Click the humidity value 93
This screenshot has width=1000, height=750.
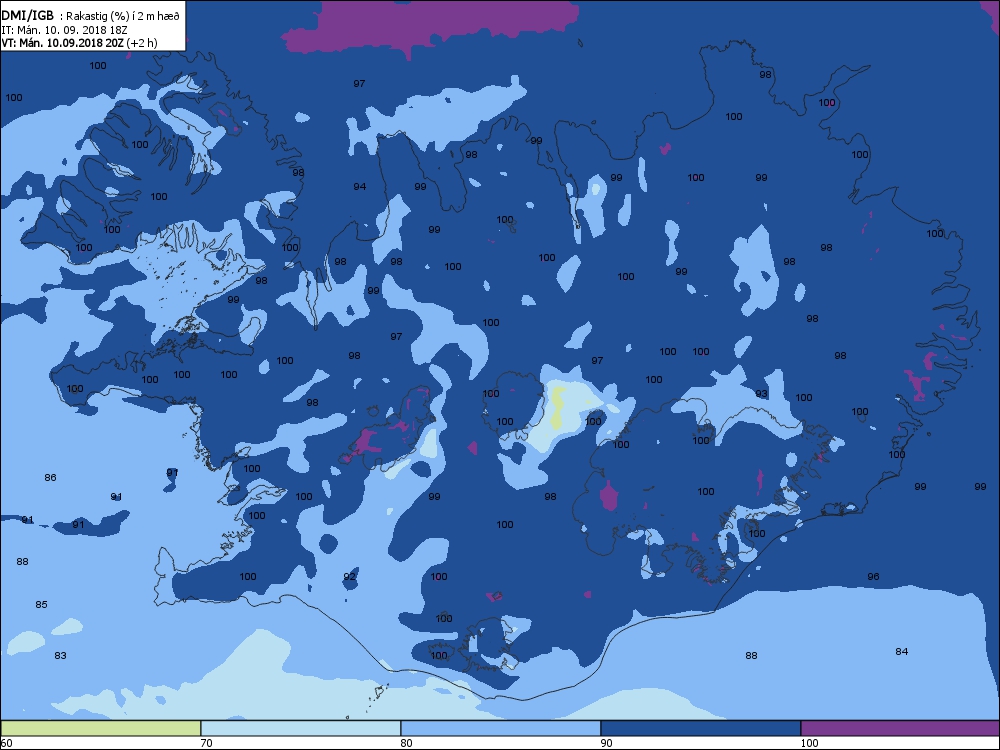click(x=761, y=393)
